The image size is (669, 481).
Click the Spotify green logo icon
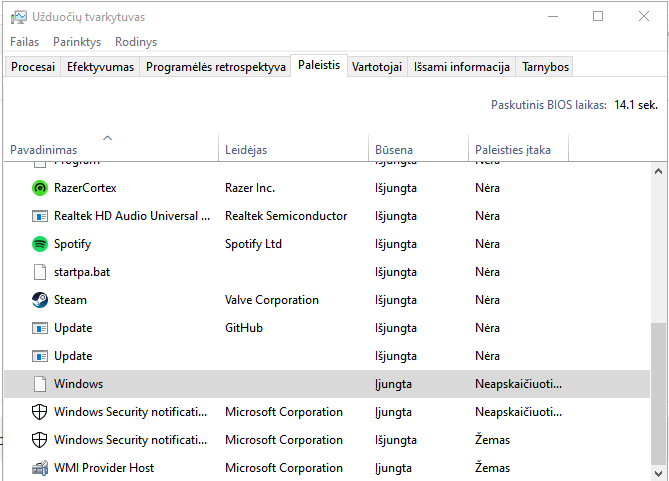point(40,244)
